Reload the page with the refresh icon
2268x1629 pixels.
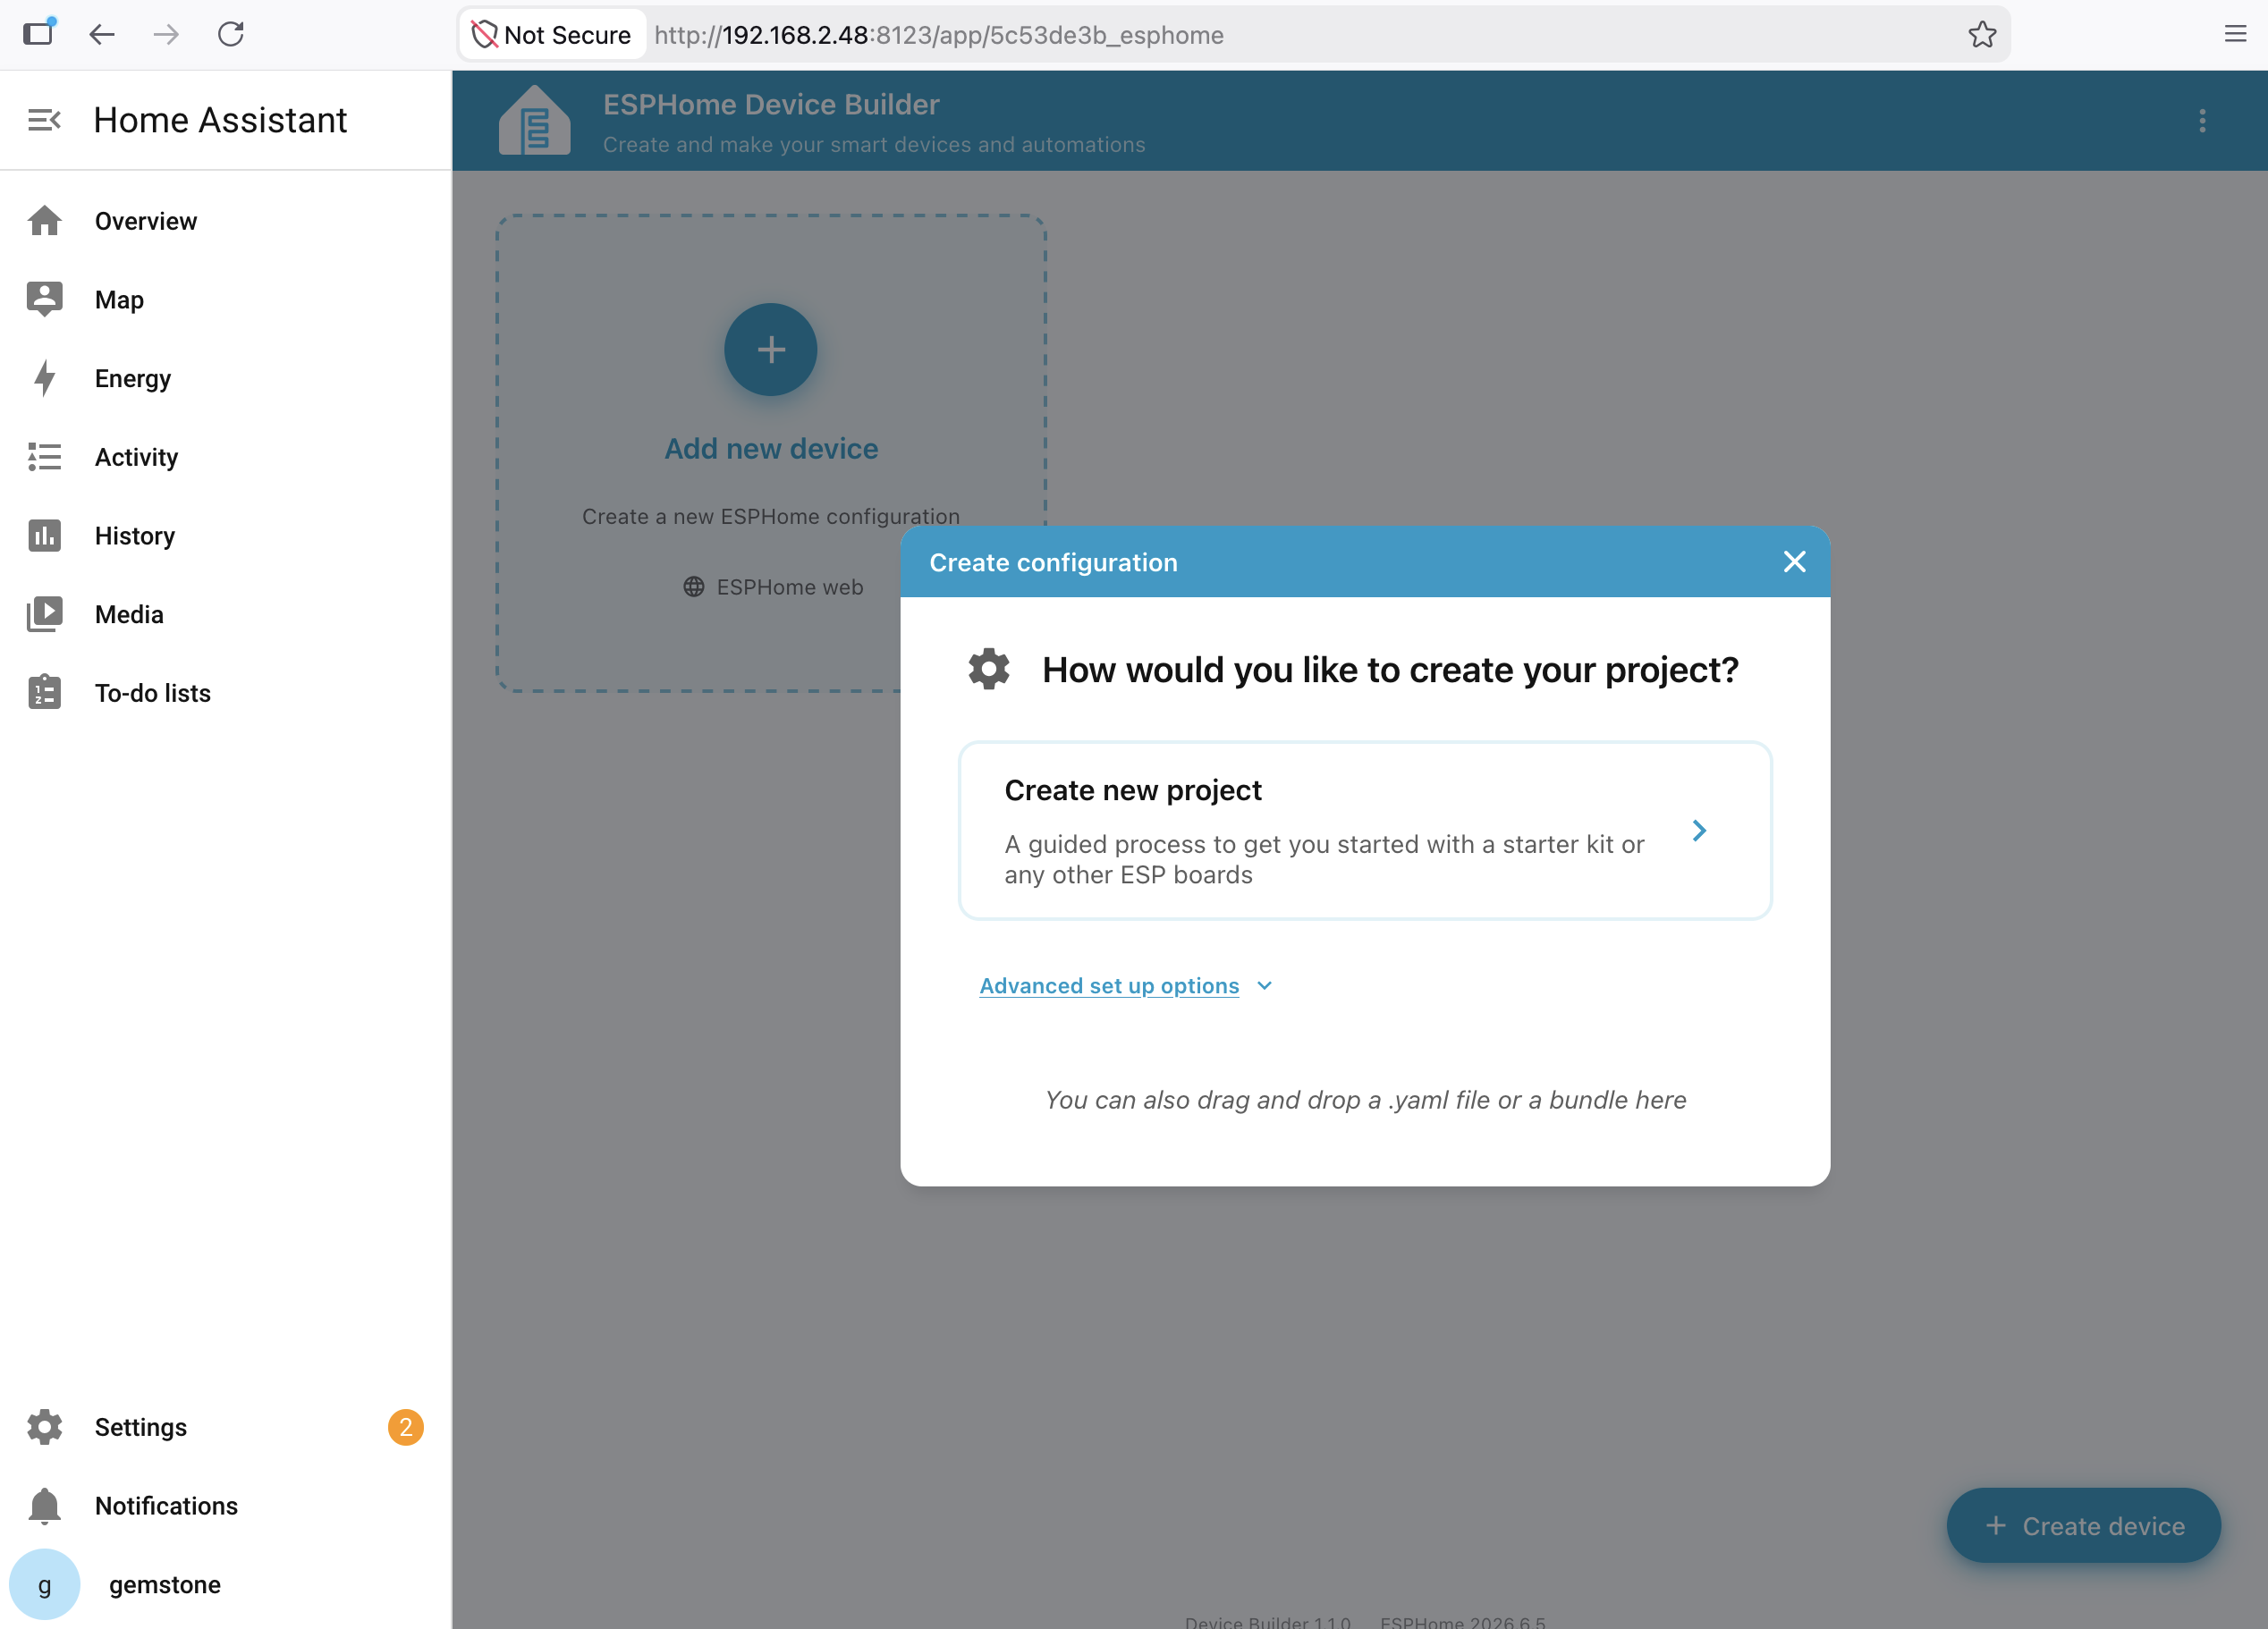coord(231,35)
